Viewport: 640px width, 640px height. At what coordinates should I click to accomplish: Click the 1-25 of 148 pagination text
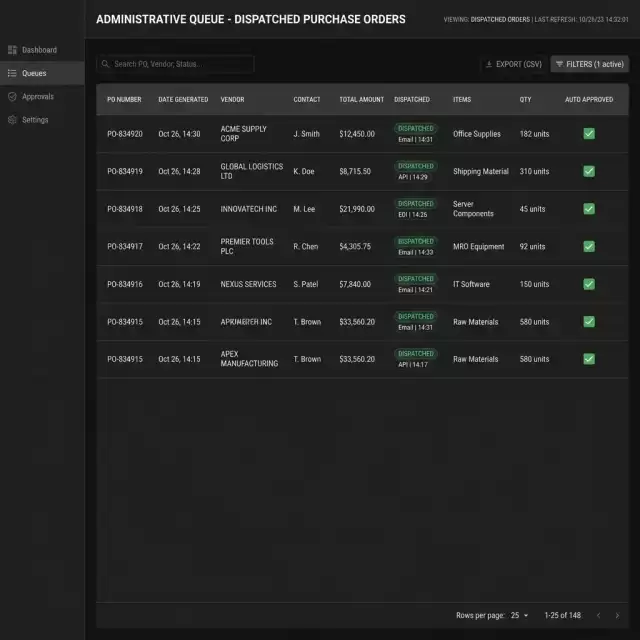[562, 615]
